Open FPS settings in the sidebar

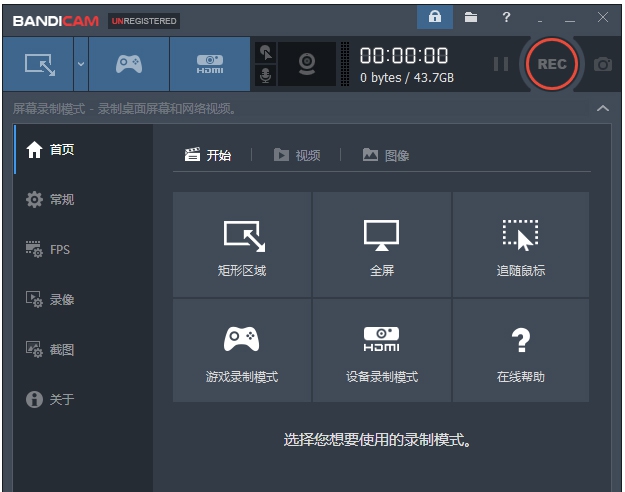coord(83,250)
